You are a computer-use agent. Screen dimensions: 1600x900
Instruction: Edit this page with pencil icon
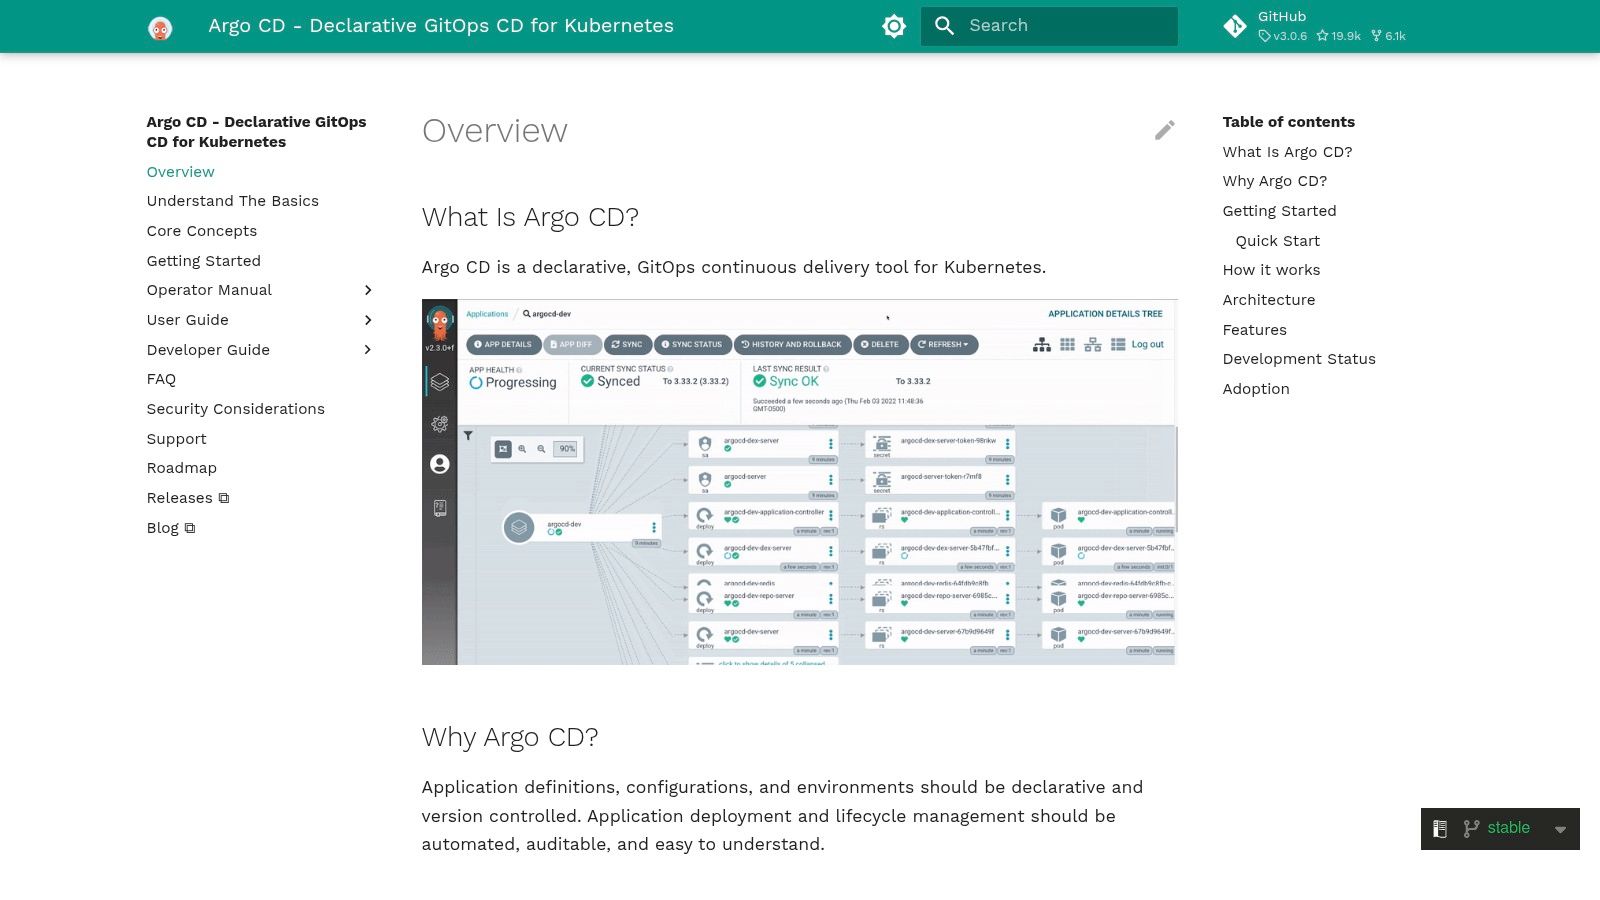pos(1165,130)
